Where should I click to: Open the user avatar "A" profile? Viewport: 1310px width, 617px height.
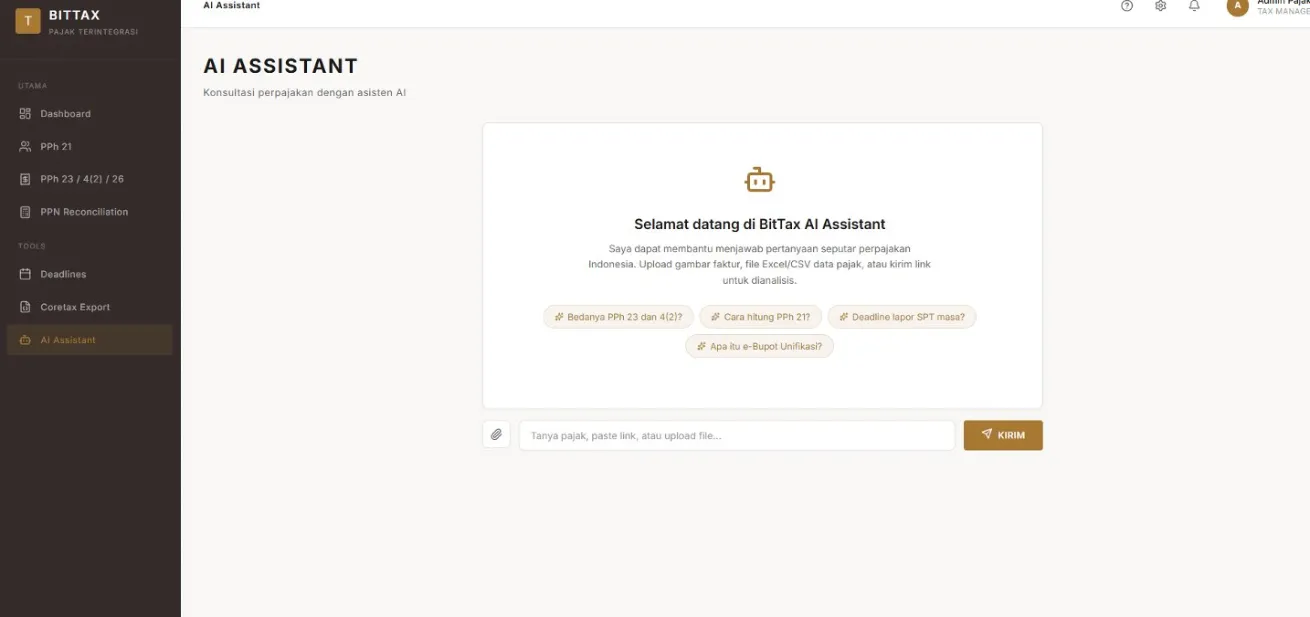tap(1238, 6)
